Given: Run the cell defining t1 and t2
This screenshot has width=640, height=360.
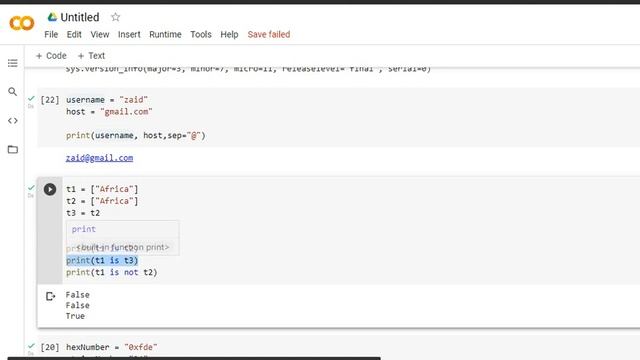Looking at the screenshot, I should (x=50, y=189).
